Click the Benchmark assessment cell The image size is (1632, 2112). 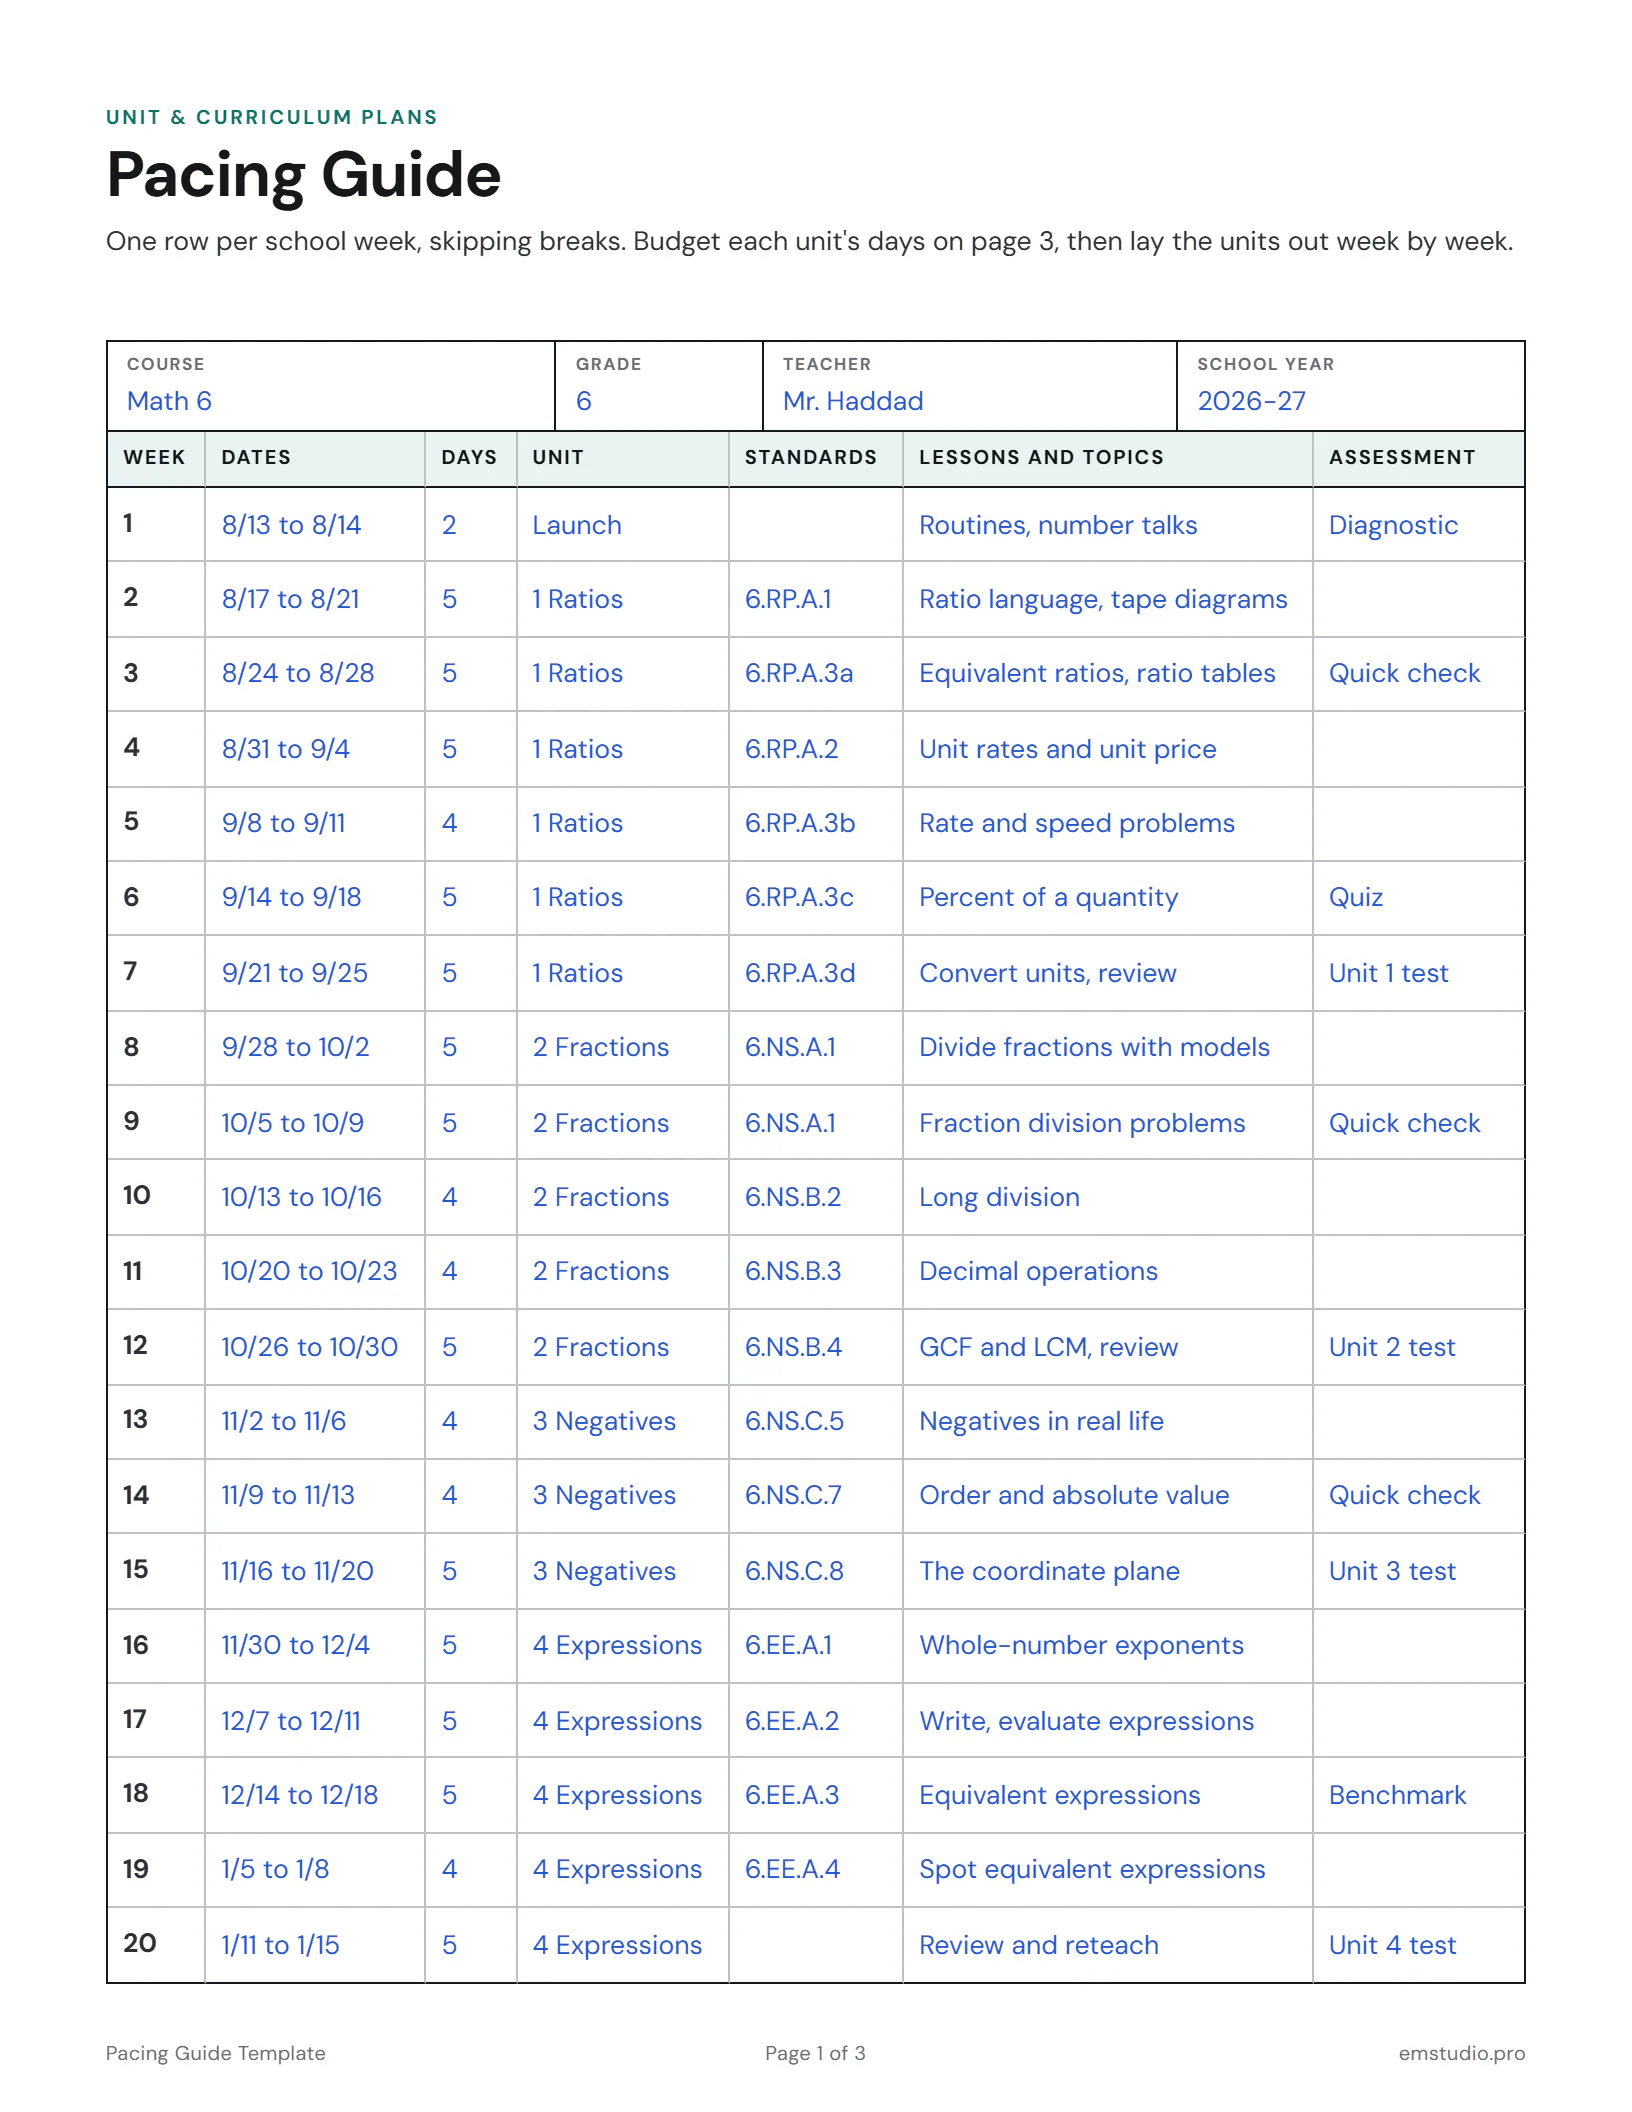[1419, 1795]
